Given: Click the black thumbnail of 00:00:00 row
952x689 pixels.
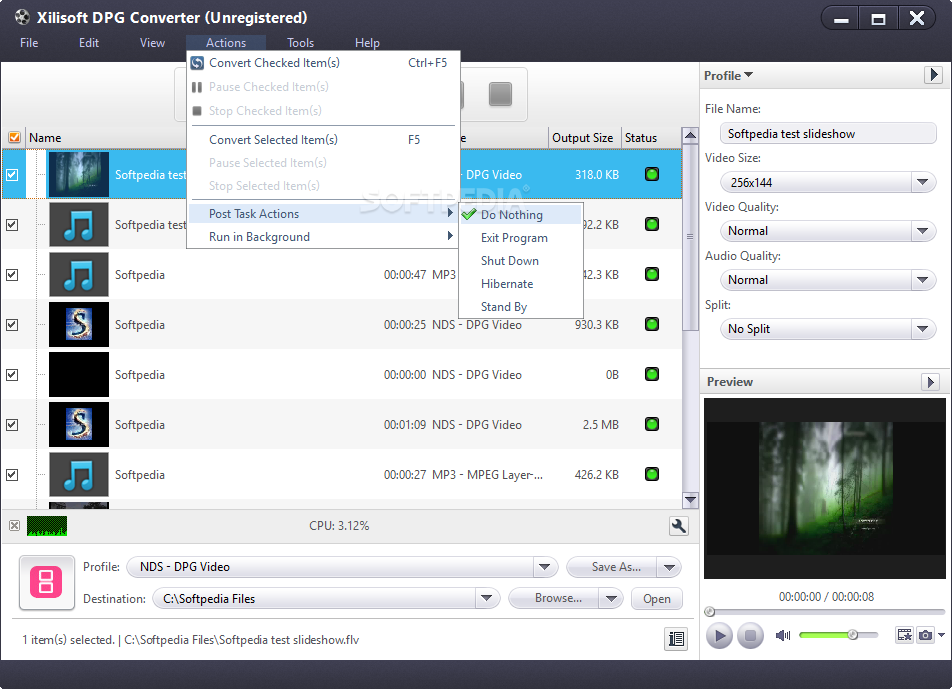Looking at the screenshot, I should 79,374.
